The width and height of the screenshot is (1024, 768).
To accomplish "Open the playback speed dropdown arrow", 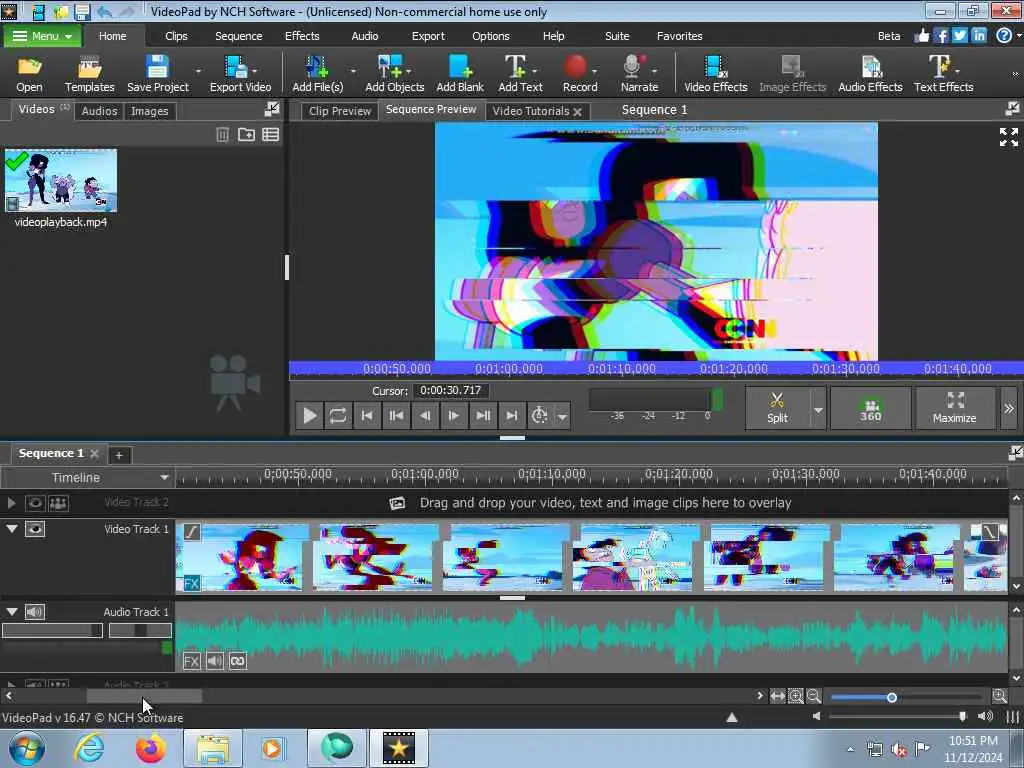I will [562, 417].
